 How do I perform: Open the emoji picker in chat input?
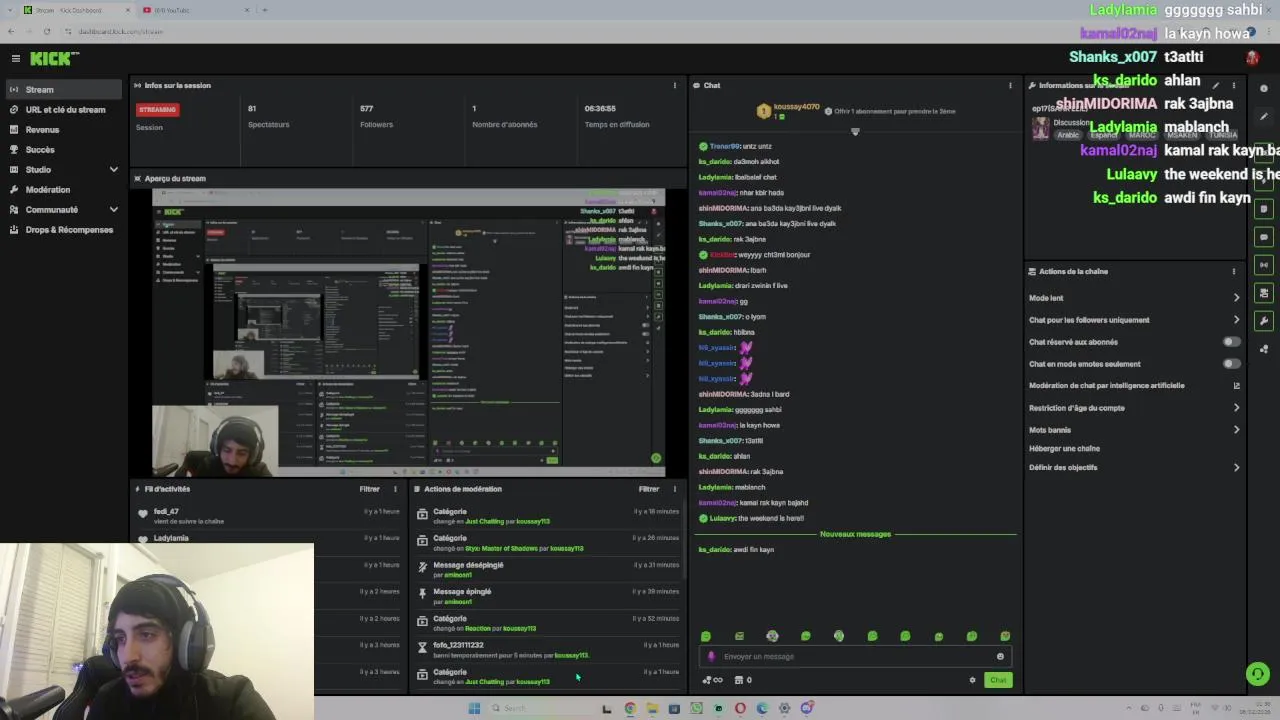pos(1000,657)
